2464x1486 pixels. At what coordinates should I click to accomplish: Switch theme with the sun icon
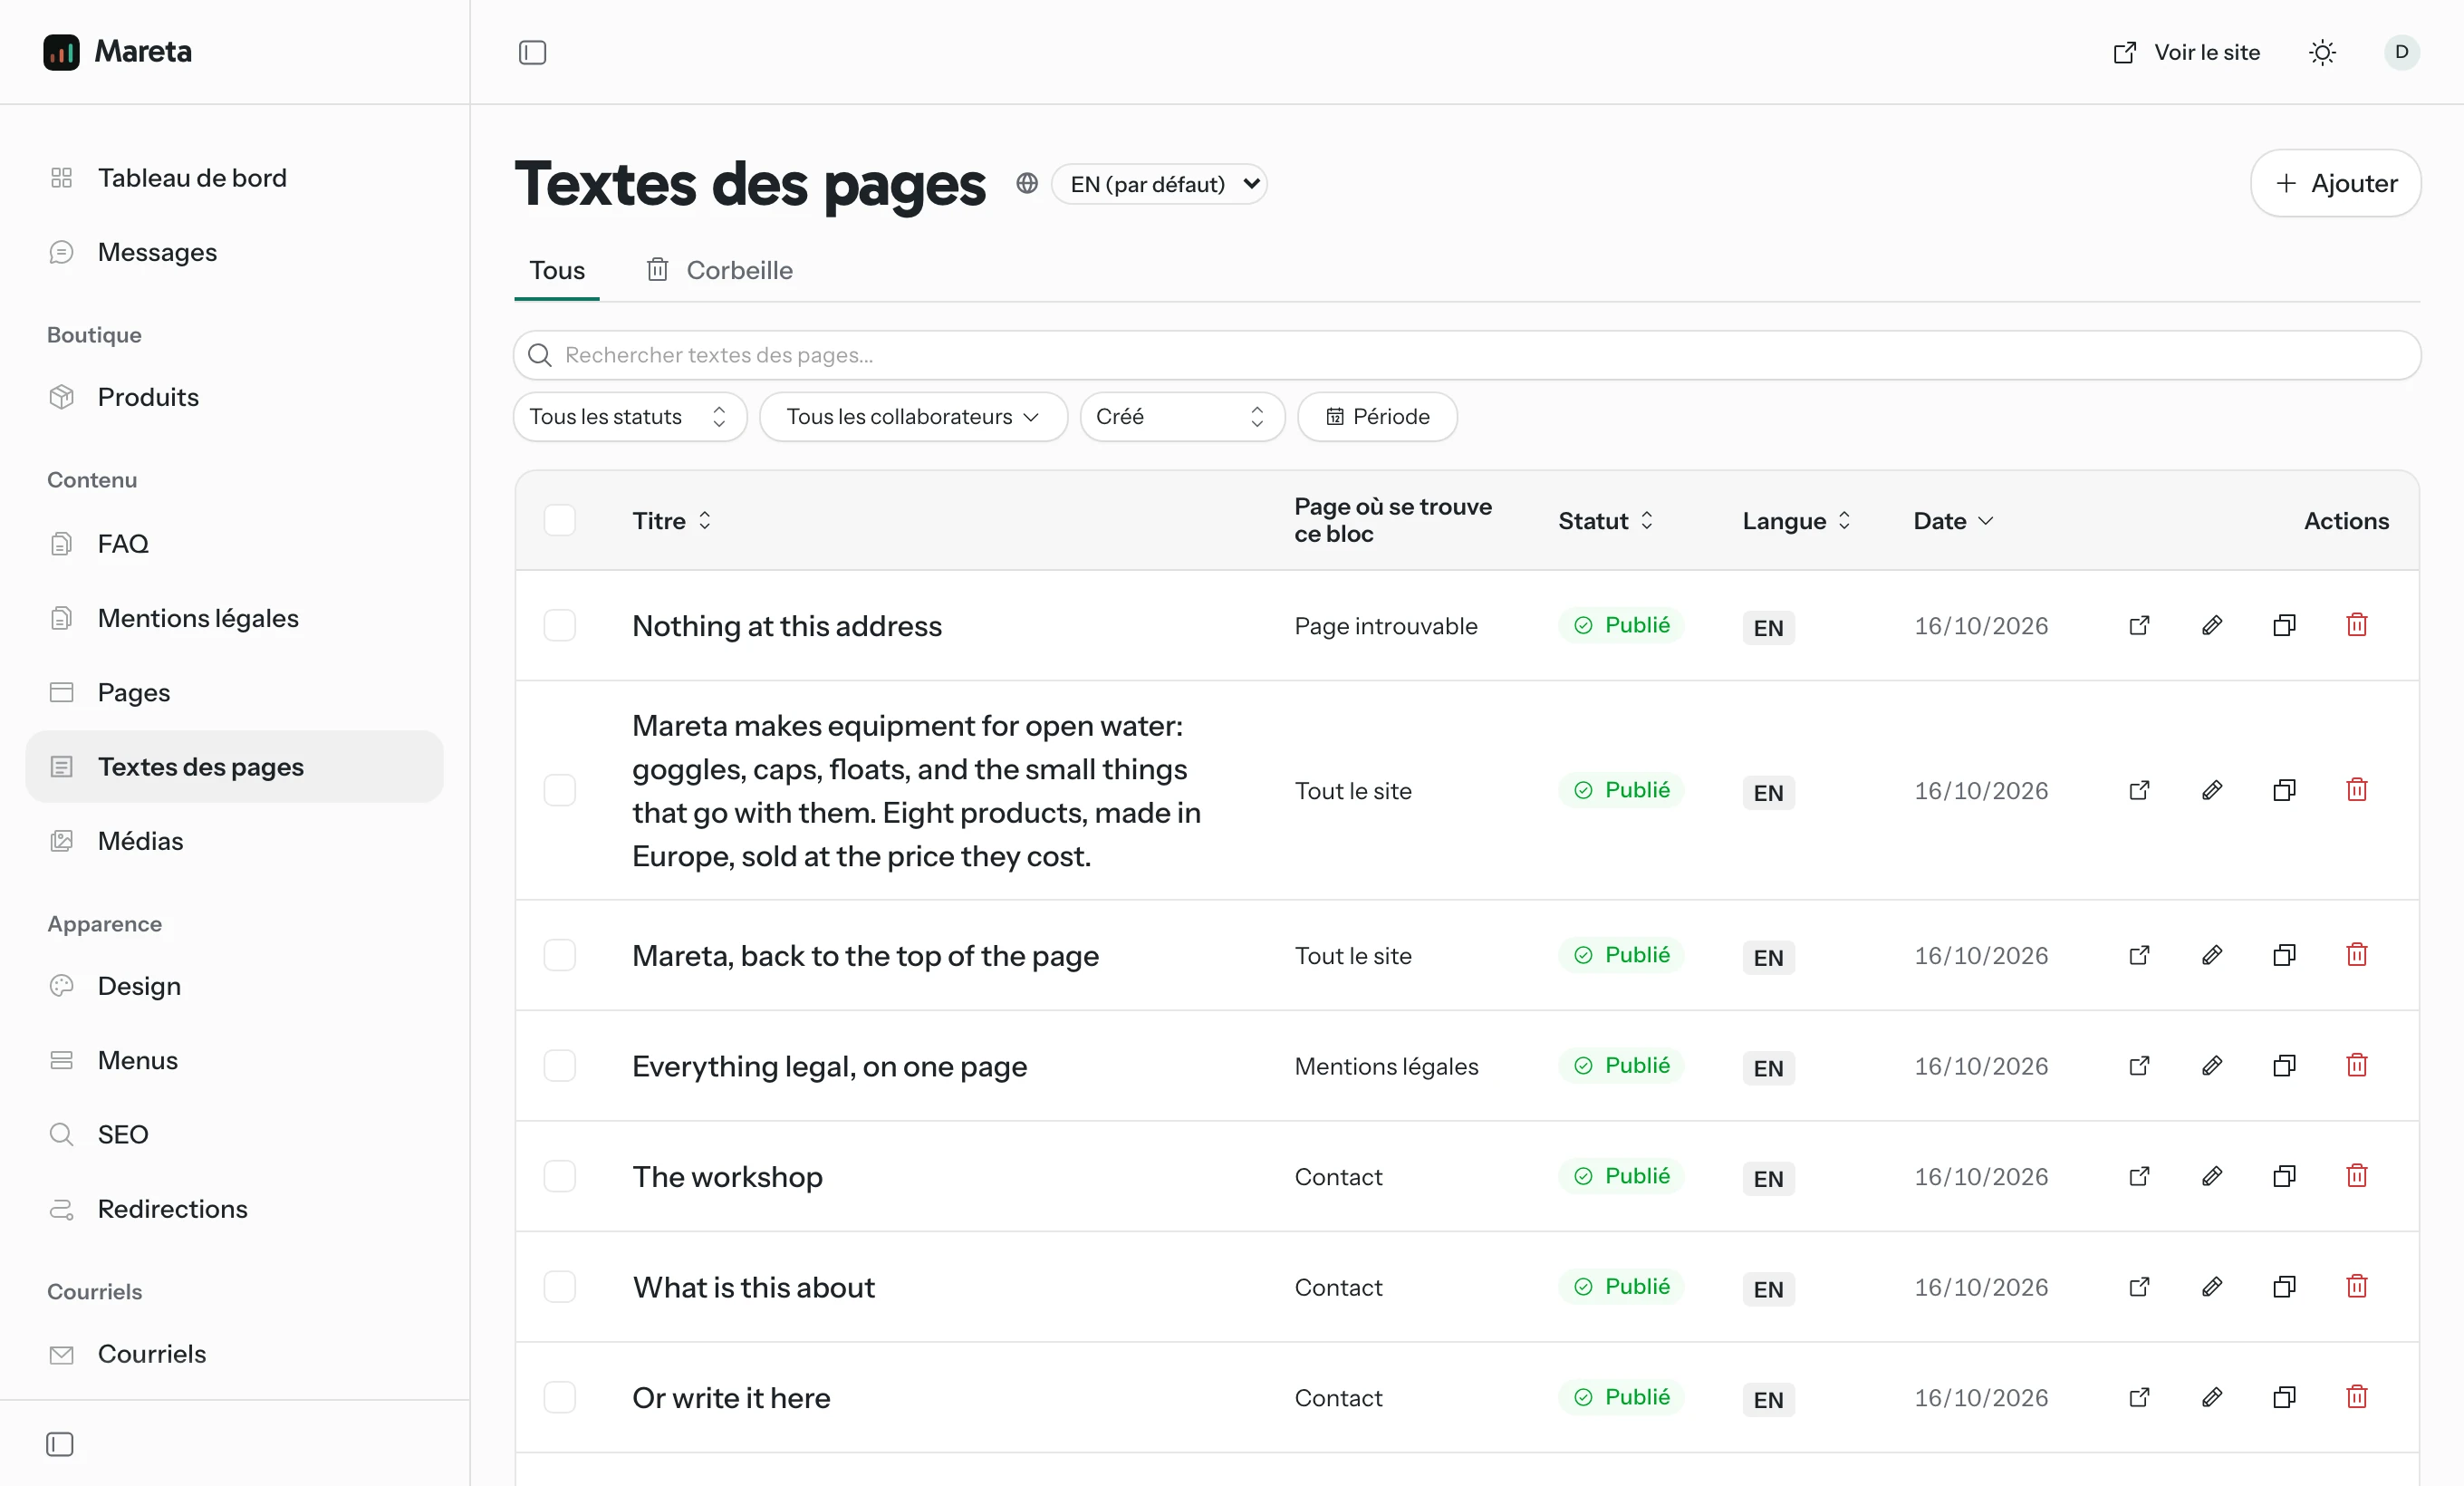[x=2322, y=52]
